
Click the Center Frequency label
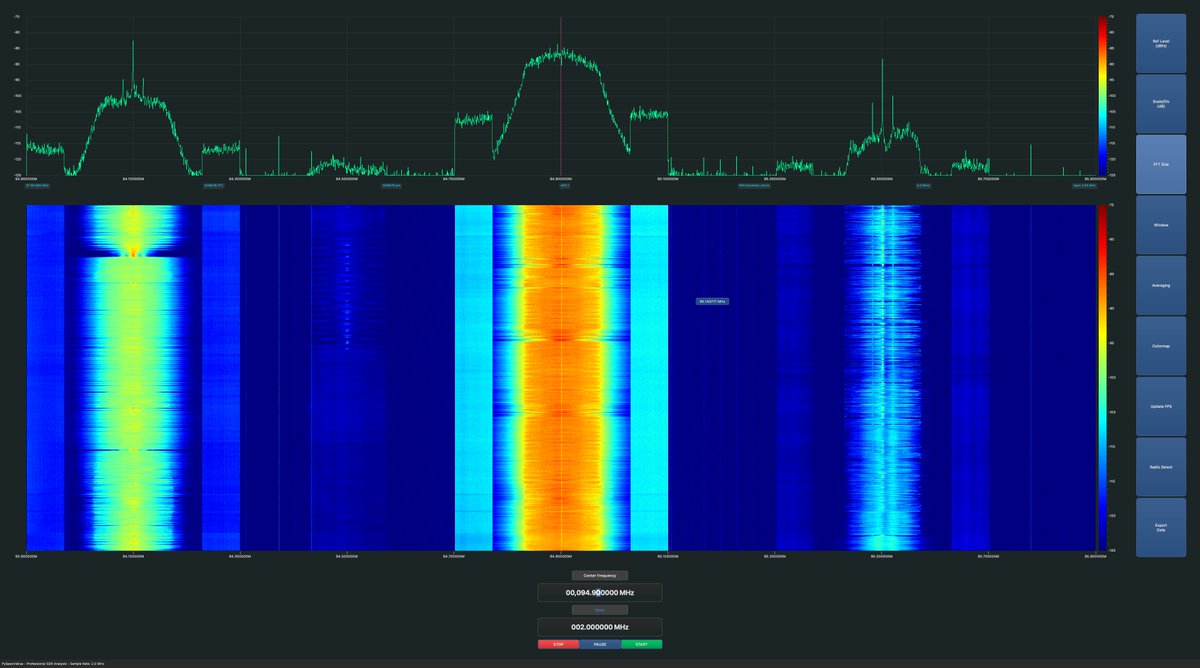point(600,575)
